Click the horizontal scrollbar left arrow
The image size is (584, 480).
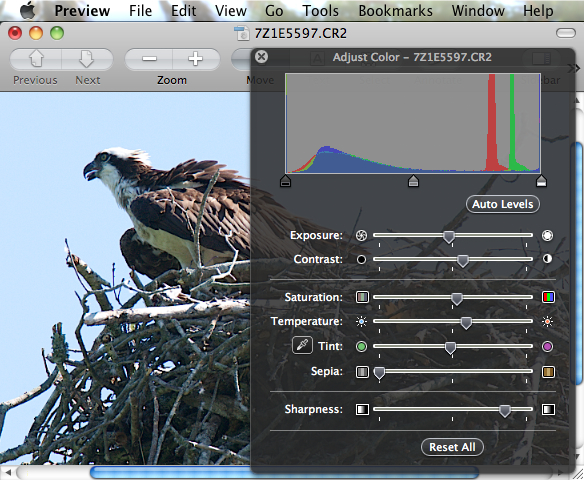coord(8,473)
